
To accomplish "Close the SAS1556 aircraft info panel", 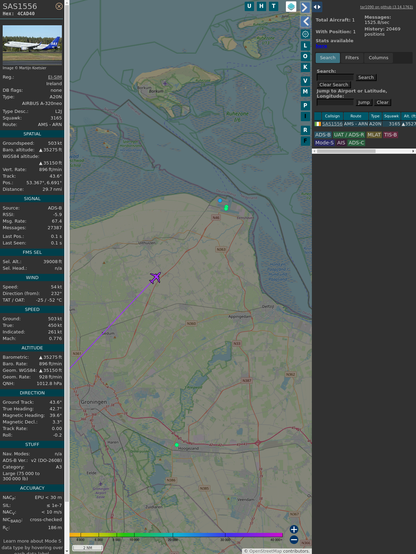I will tap(59, 6).
